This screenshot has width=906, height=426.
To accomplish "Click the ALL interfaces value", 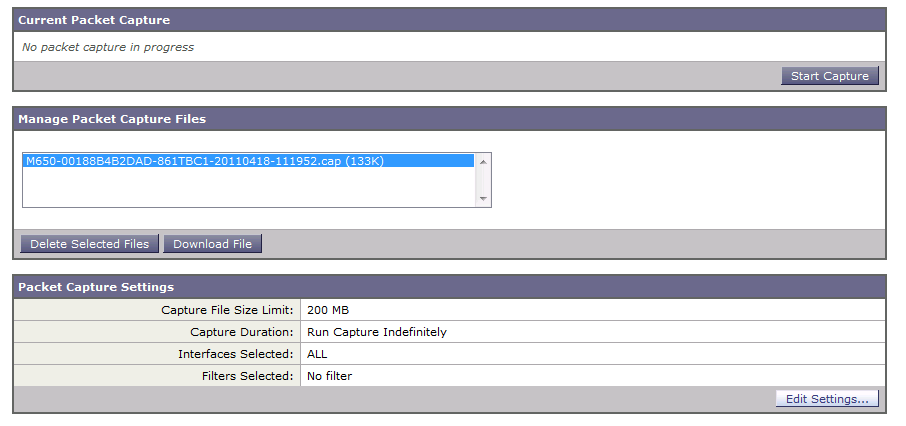I will coord(317,354).
